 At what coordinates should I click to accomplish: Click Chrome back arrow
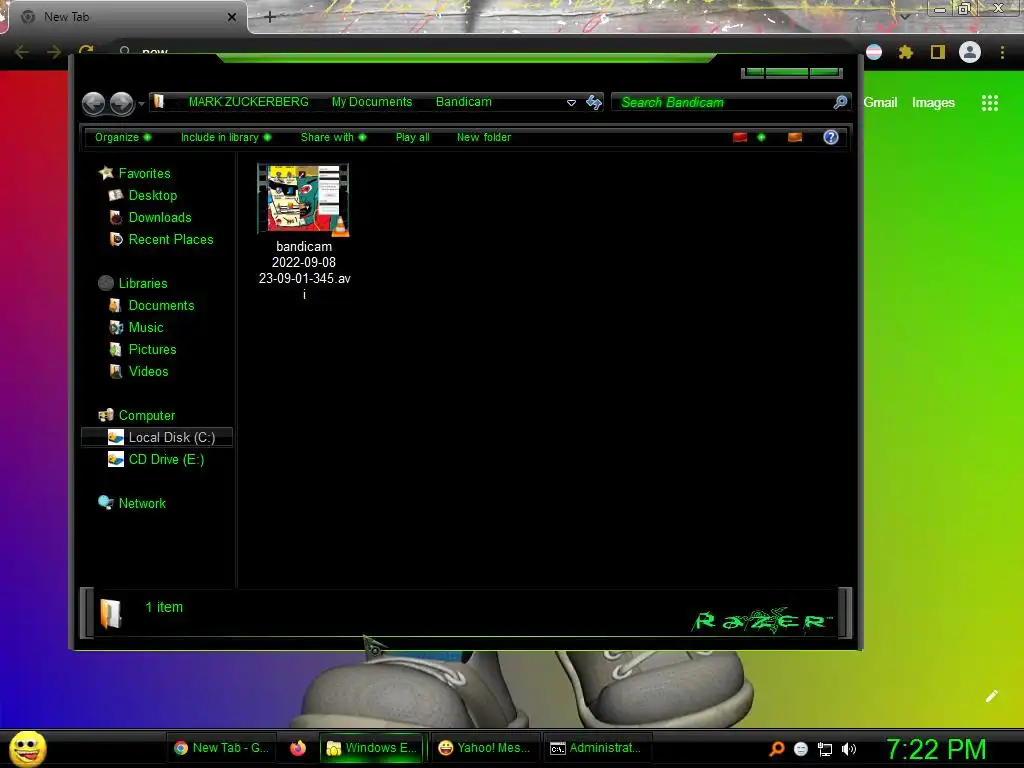pos(22,52)
